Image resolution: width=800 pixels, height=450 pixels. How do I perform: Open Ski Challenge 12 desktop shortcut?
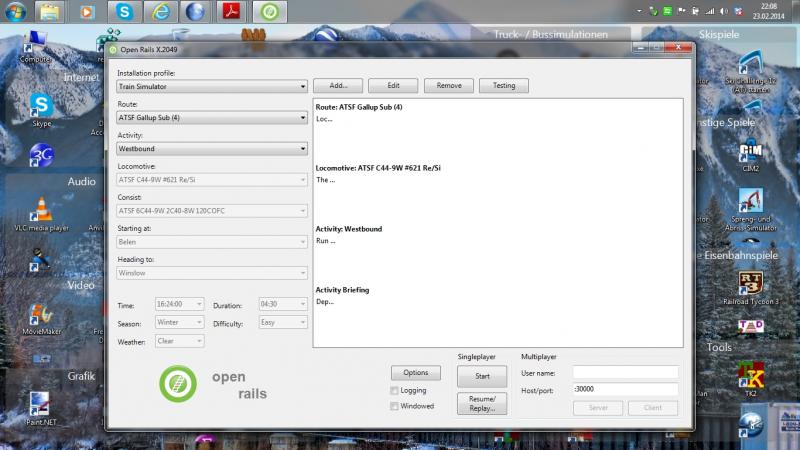point(751,72)
